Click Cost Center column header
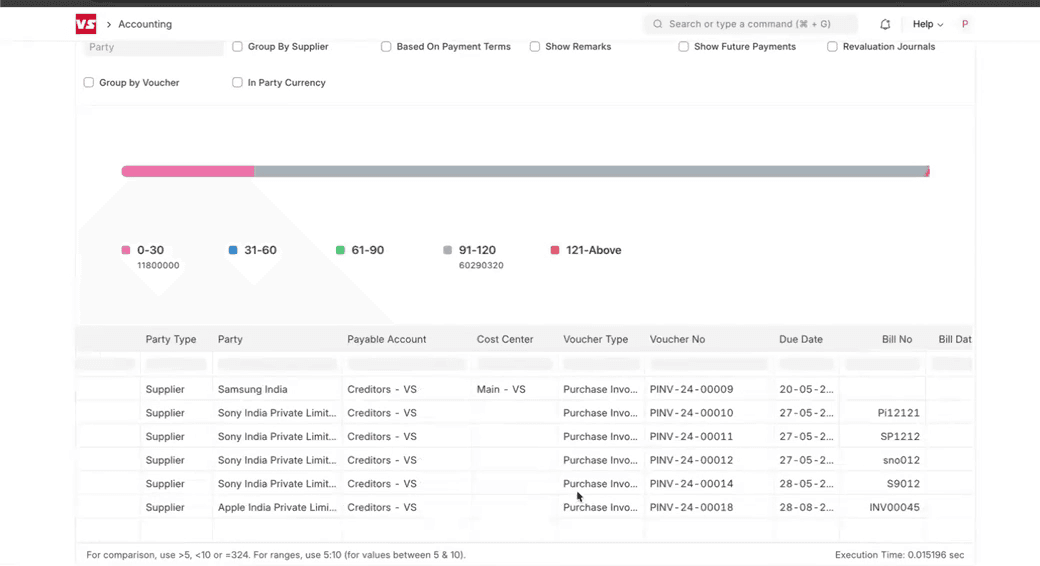 (505, 339)
